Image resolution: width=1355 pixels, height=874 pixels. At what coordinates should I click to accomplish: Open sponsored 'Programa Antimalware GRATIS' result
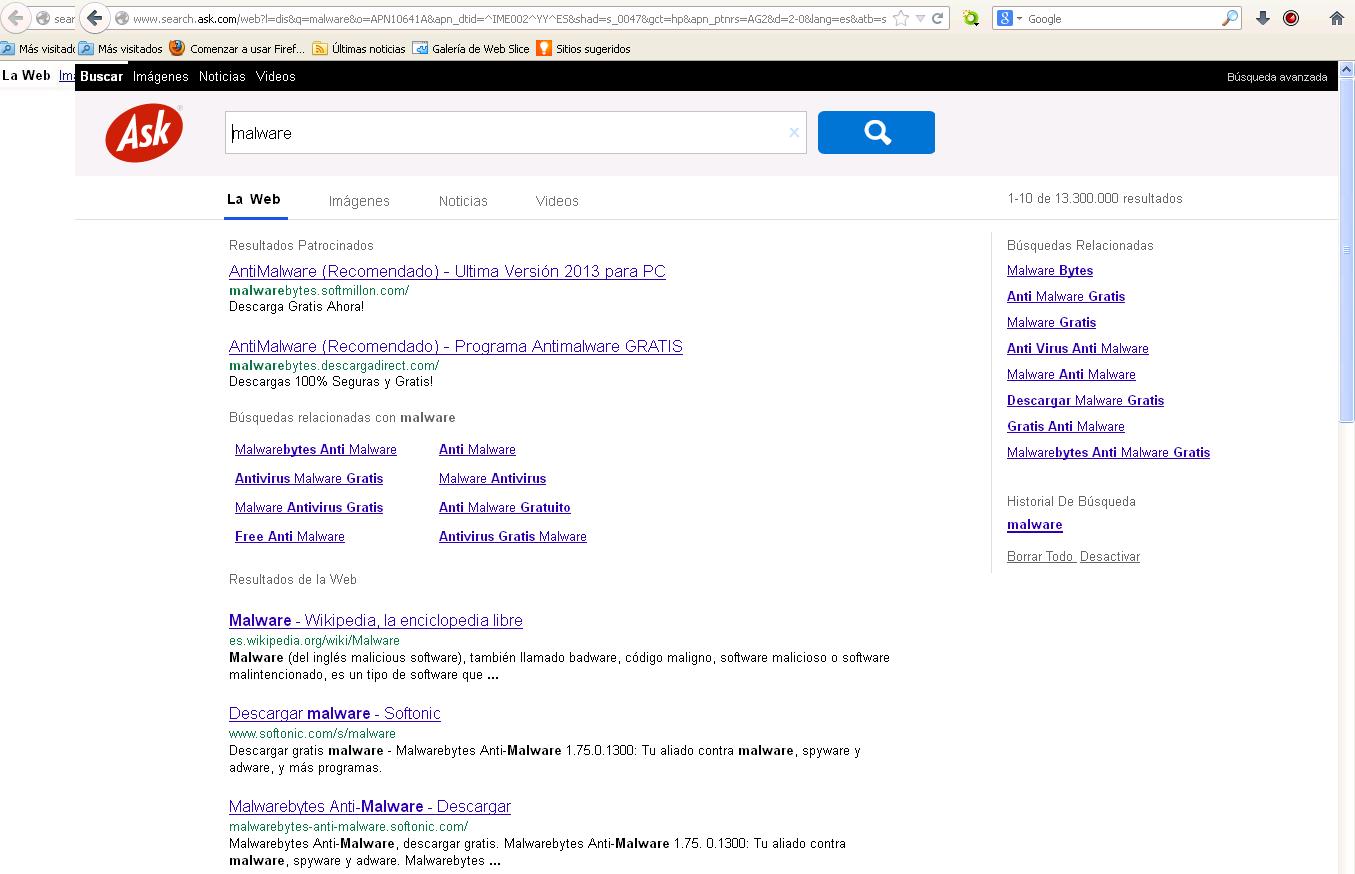tap(456, 346)
